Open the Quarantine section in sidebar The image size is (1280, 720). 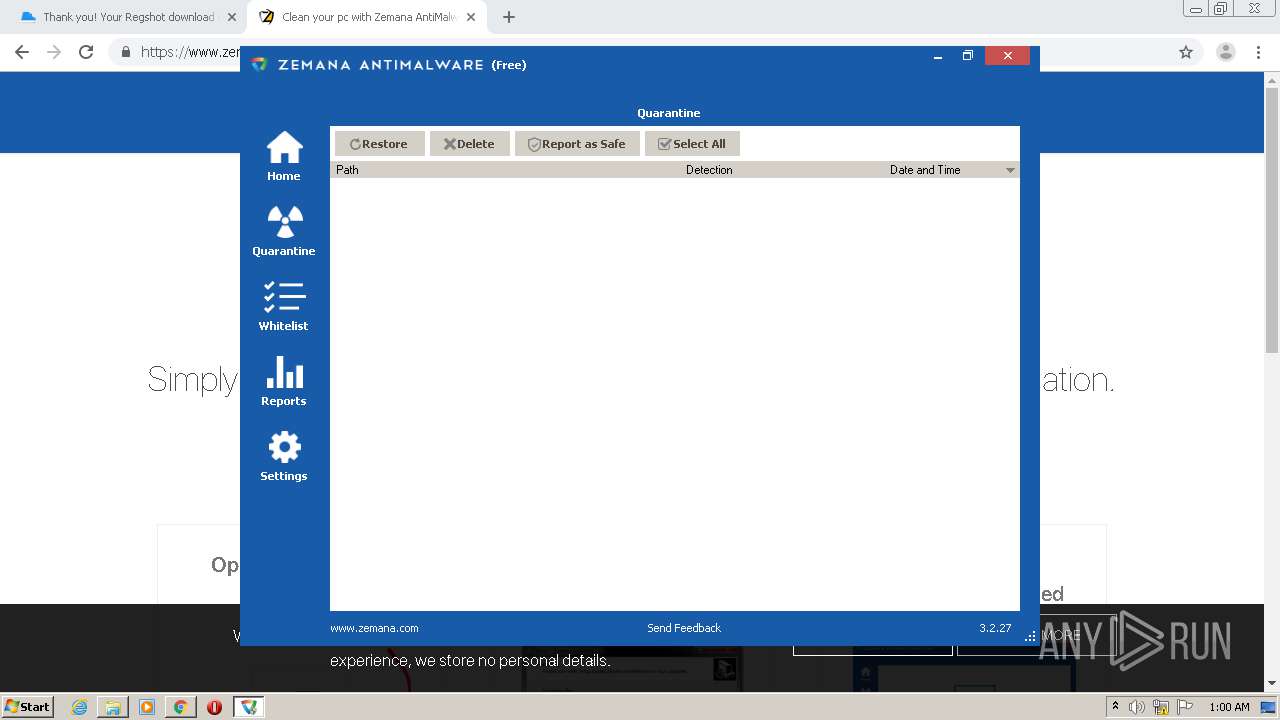(284, 232)
